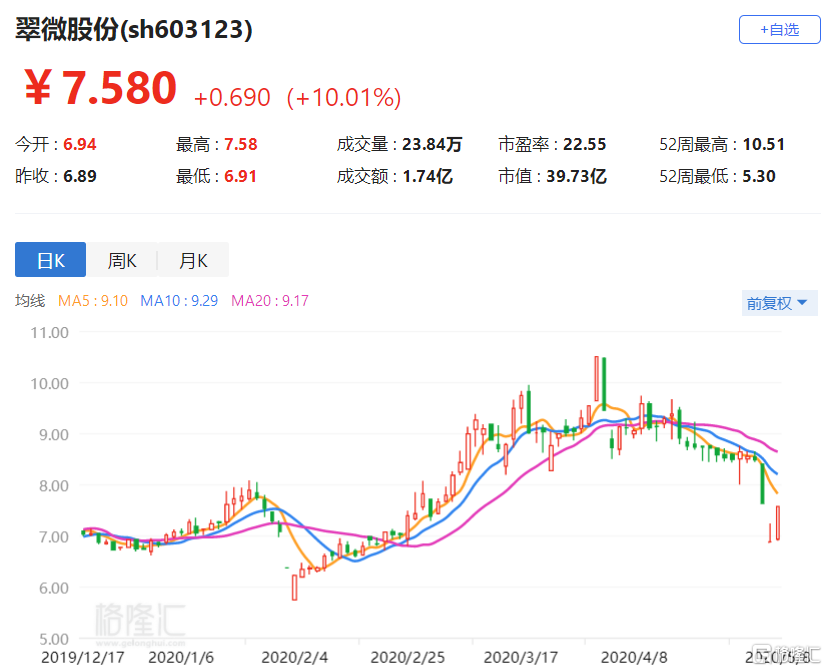The width and height of the screenshot is (827, 671).
Task: Switch to the 日K daily chart tab
Action: 50,260
